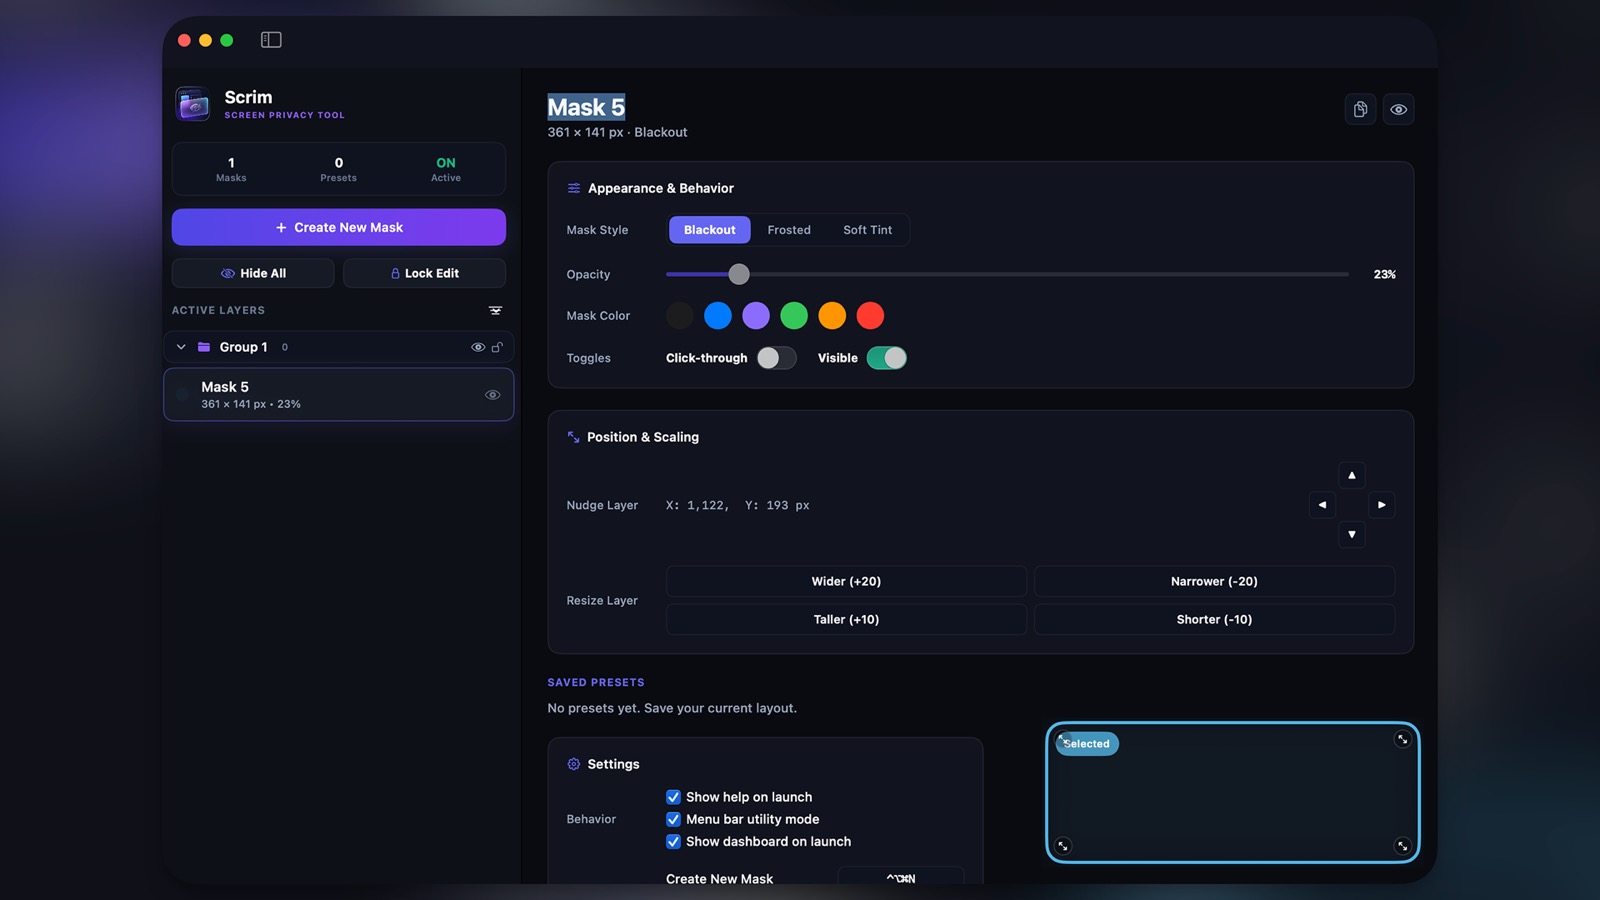
Task: Click the Create New Mask shortcut field
Action: [x=901, y=878]
